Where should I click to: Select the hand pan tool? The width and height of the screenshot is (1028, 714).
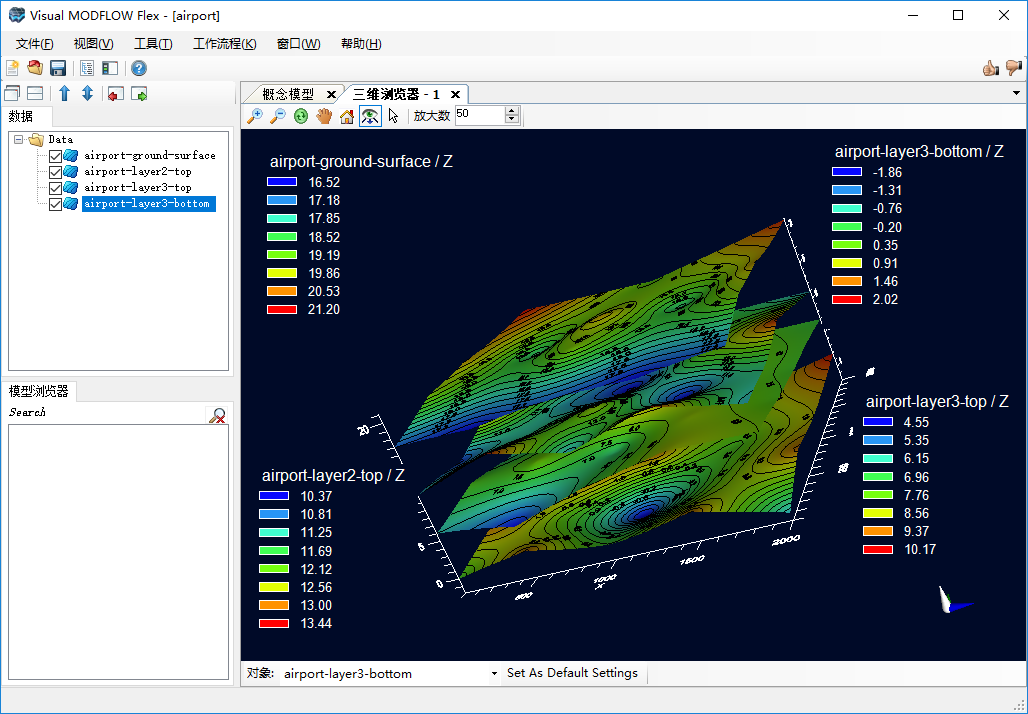[324, 116]
